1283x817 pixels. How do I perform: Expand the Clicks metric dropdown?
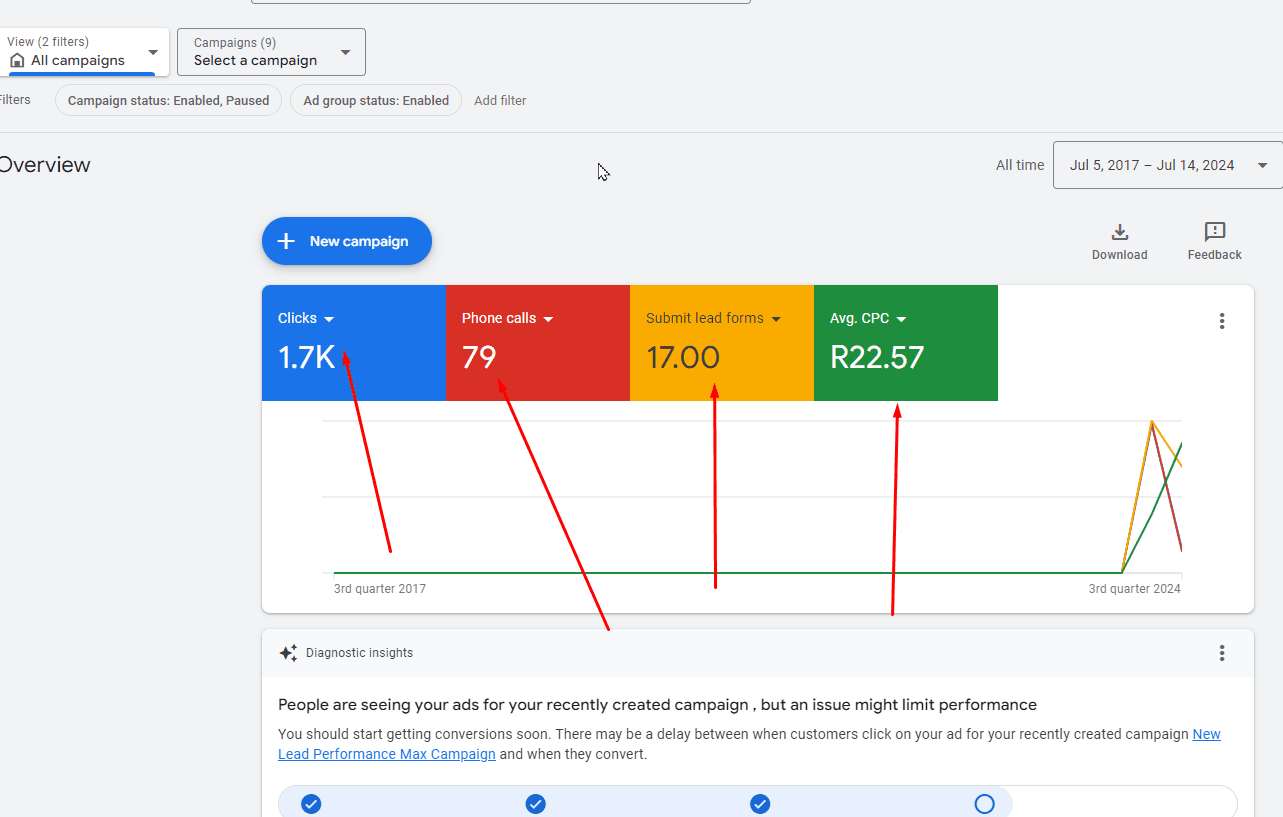pos(329,319)
